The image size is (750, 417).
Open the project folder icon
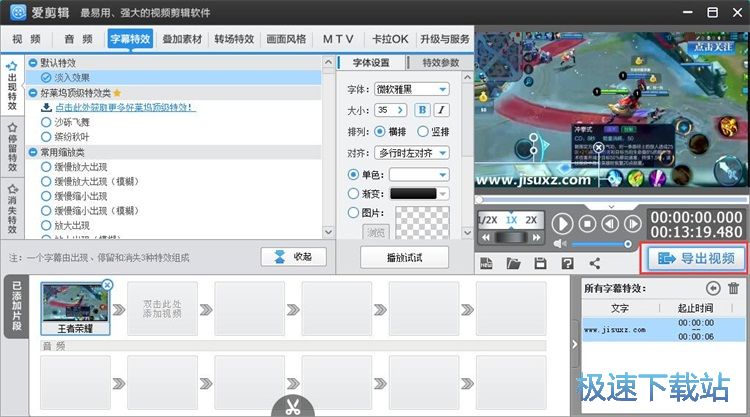pyautogui.click(x=514, y=263)
